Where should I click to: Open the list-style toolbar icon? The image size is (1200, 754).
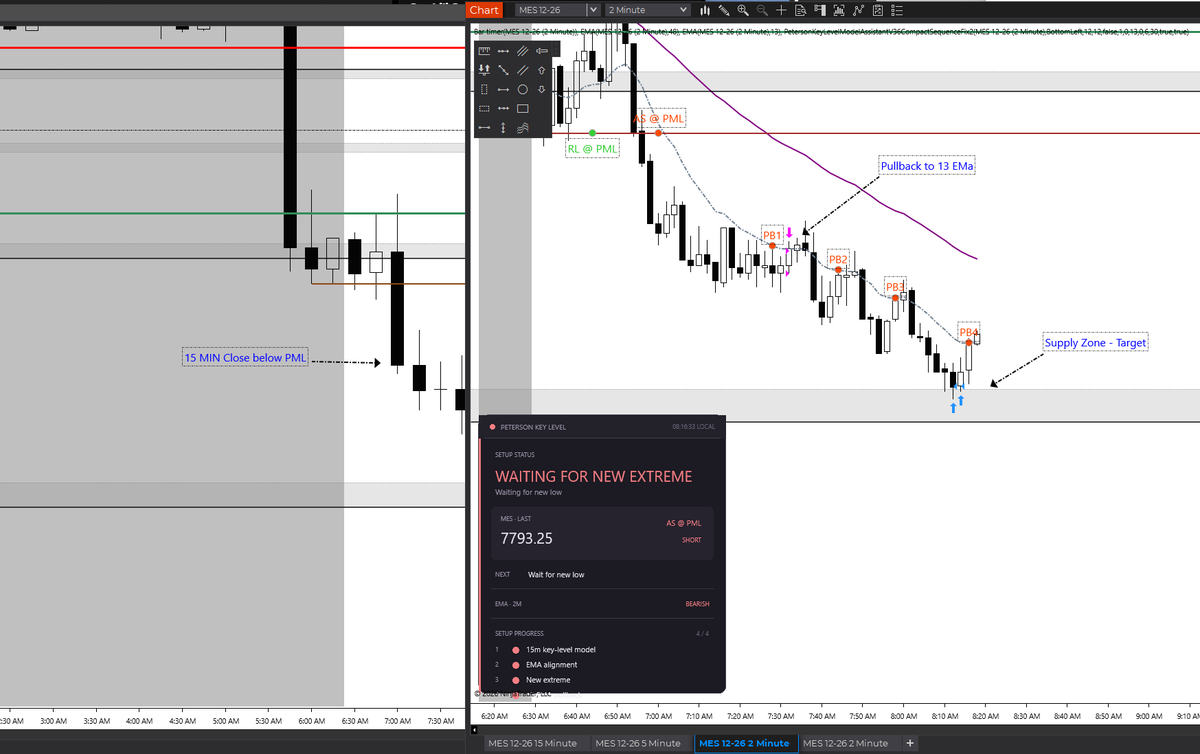click(897, 10)
